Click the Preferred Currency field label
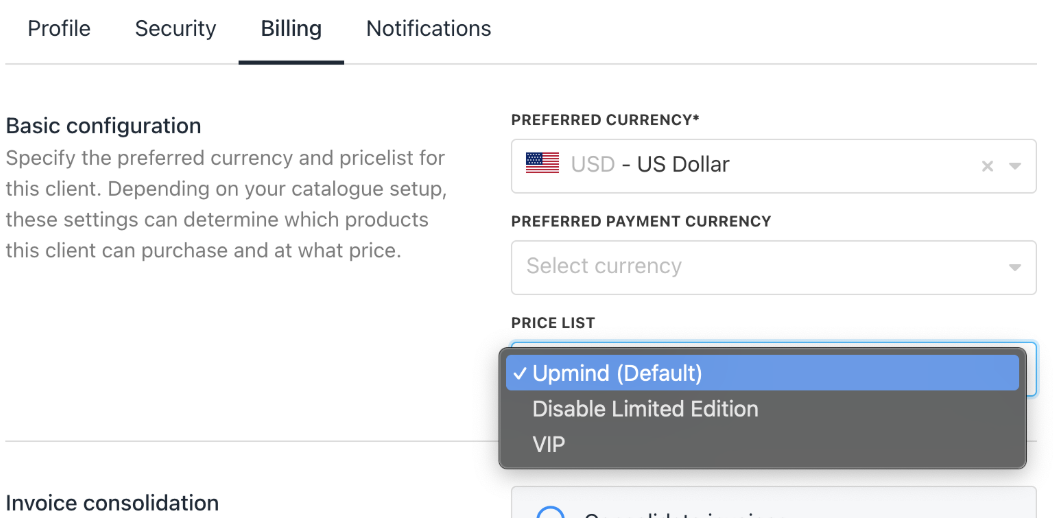 (x=605, y=120)
